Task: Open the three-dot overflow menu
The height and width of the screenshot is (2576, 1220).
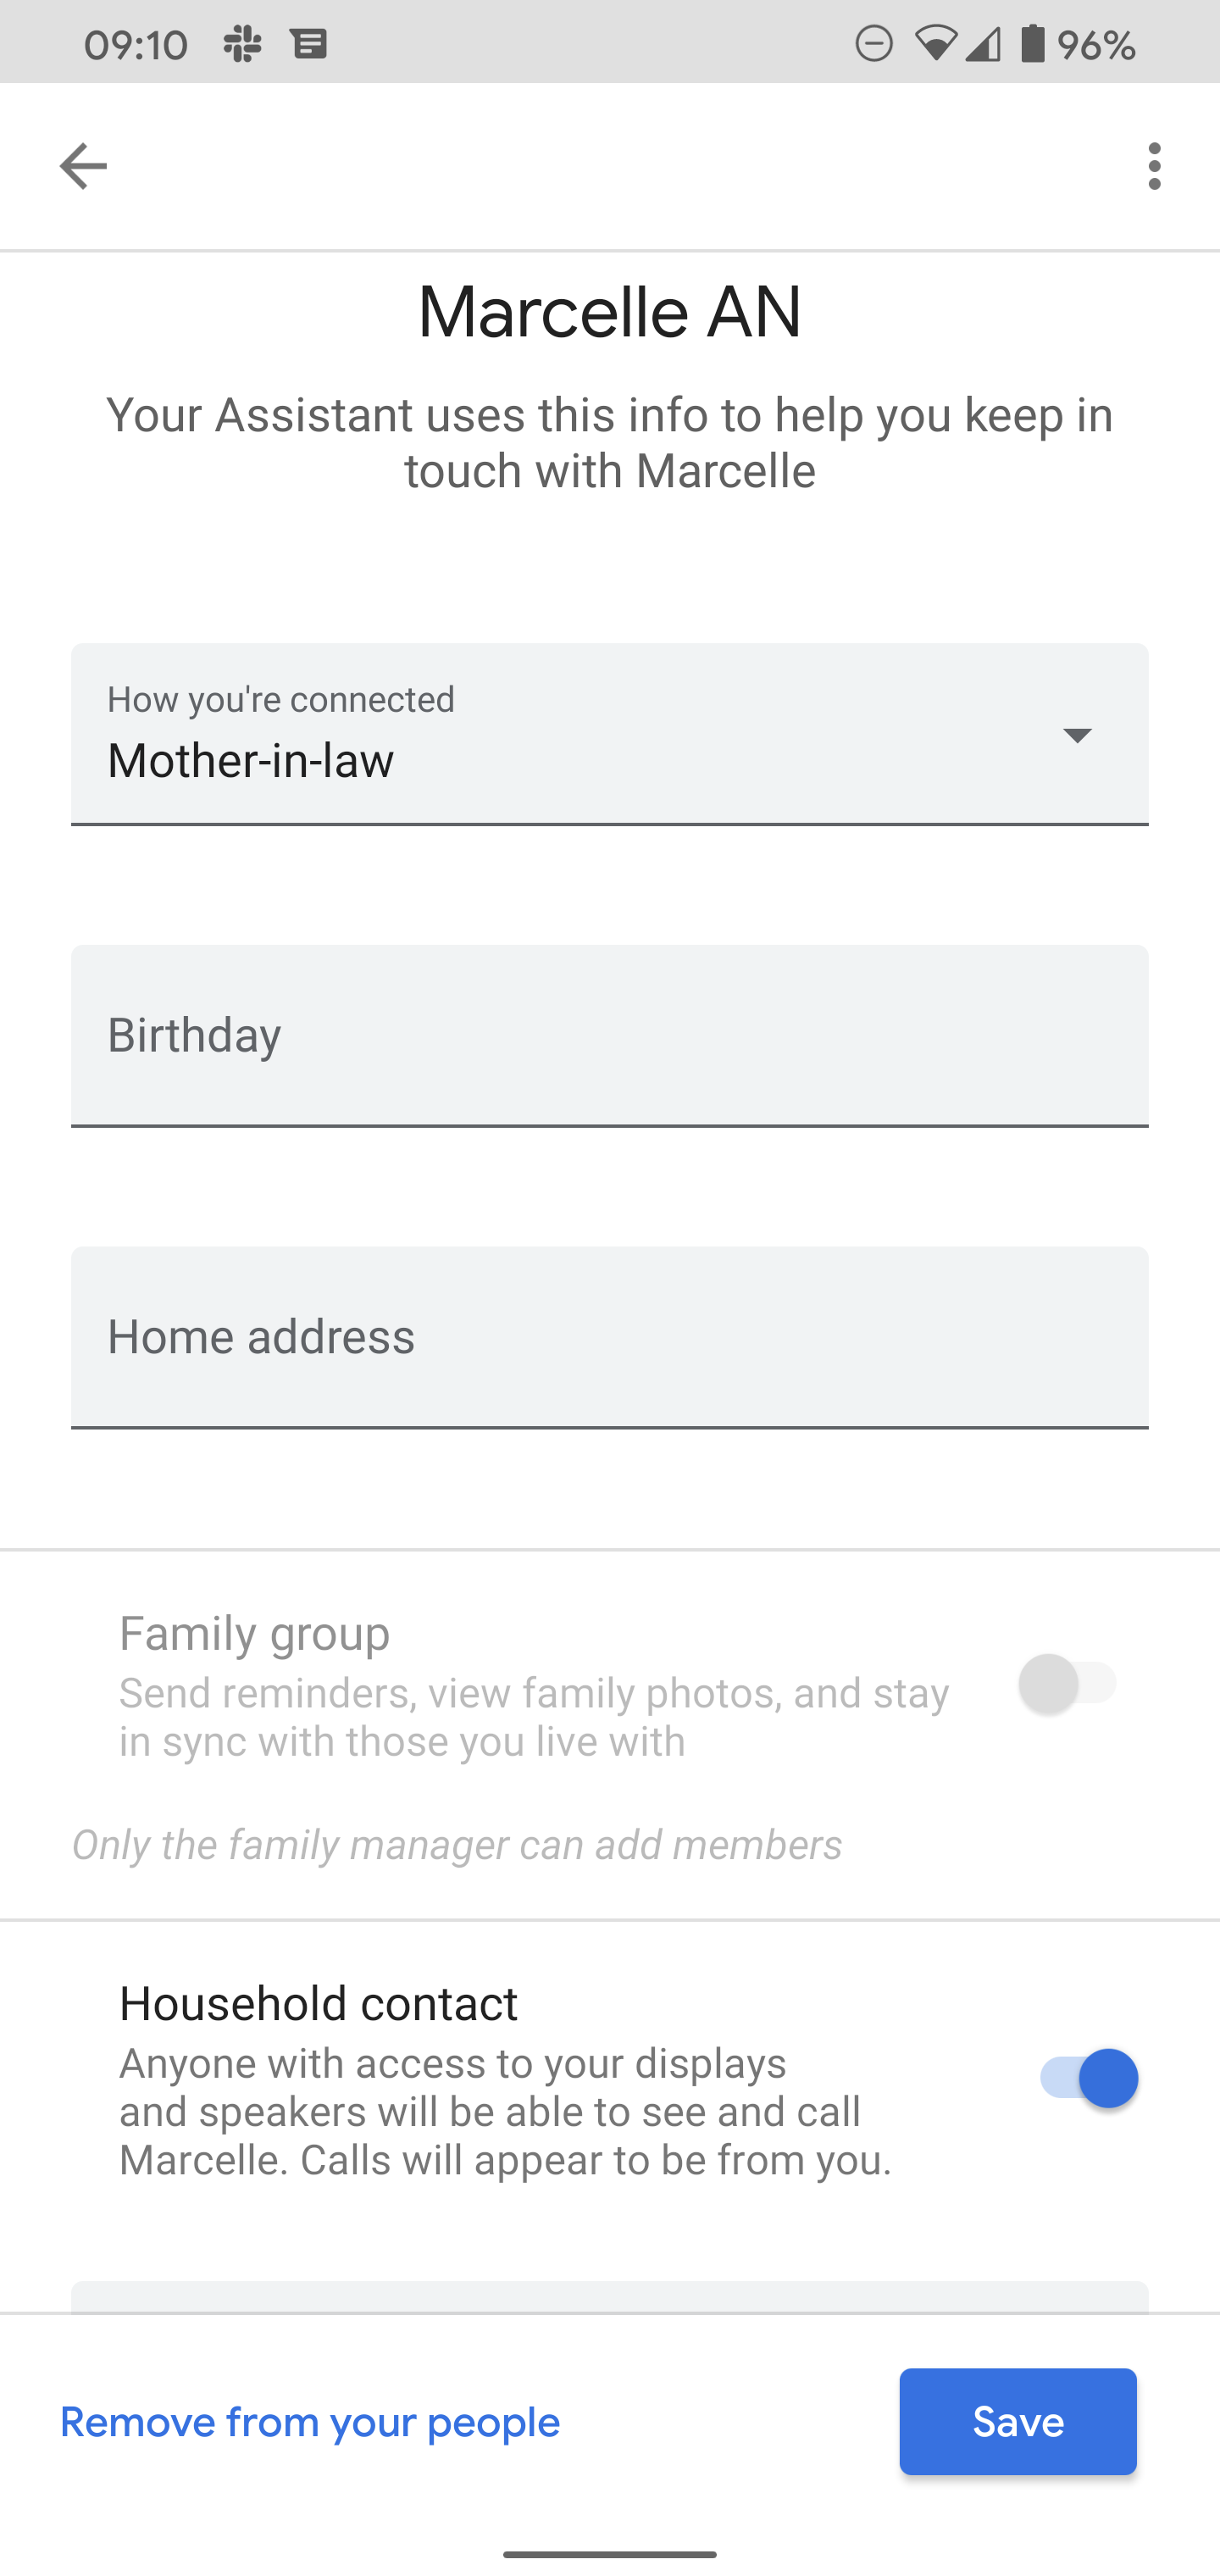Action: [x=1155, y=166]
